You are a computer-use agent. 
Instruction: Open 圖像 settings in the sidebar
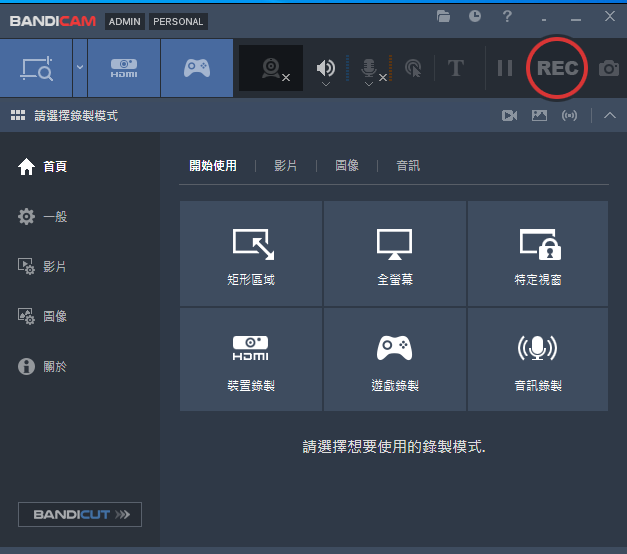click(x=42, y=316)
